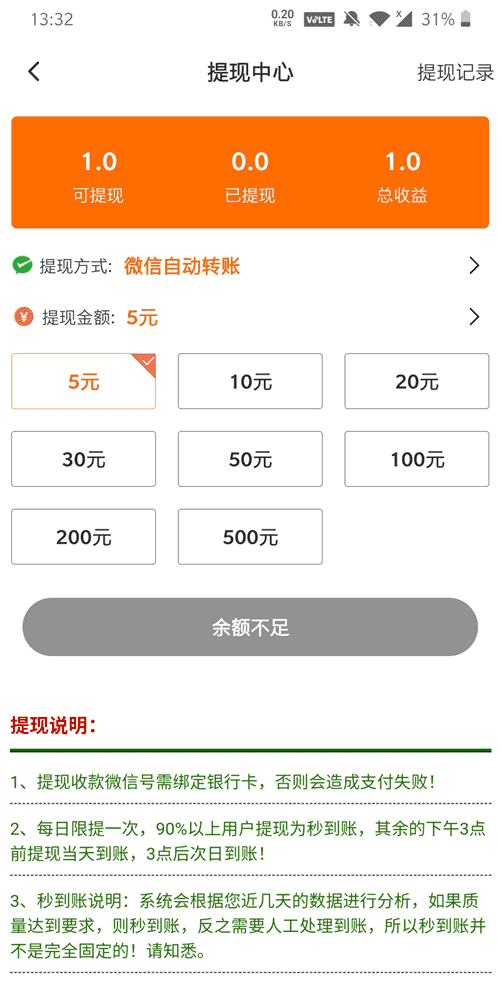Tap the muted notification bell icon
The image size is (500, 988).
[x=351, y=20]
